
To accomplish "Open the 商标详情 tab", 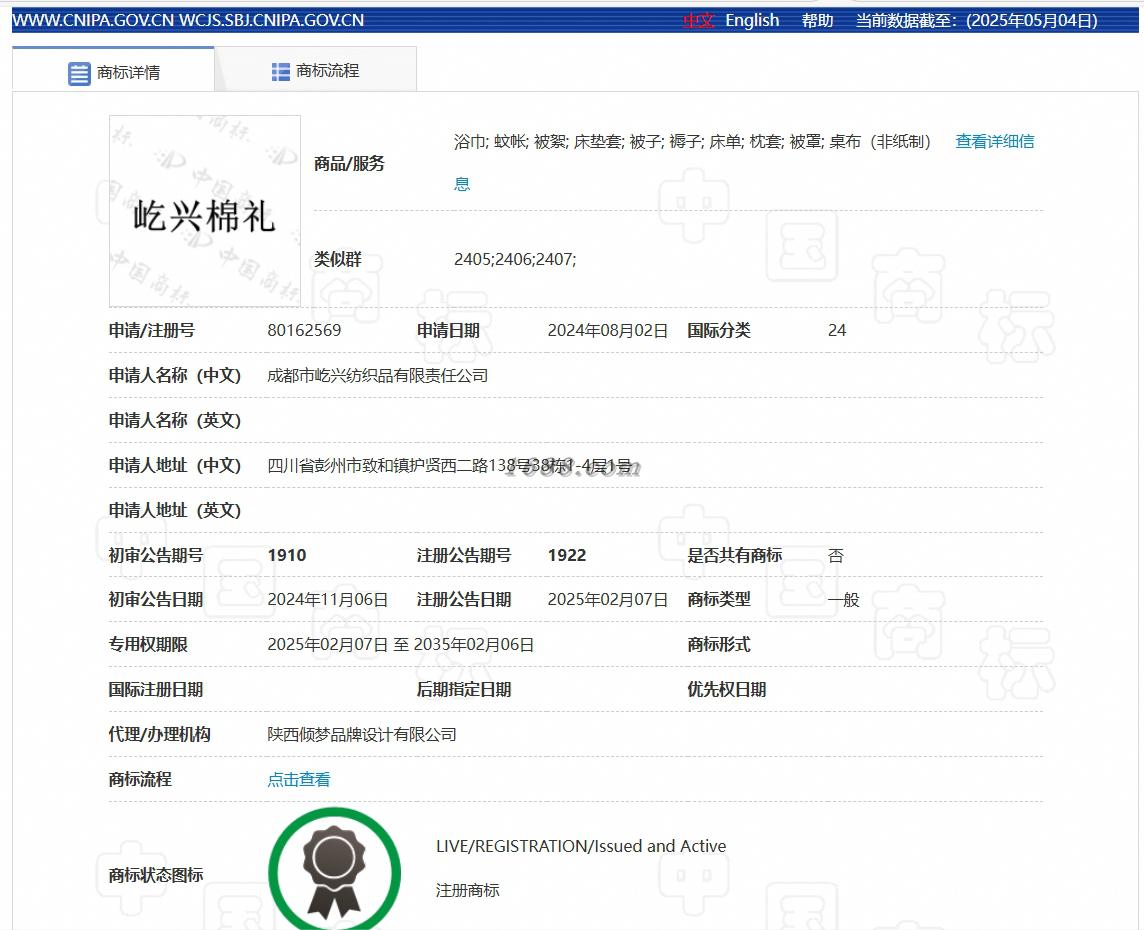I will [113, 71].
